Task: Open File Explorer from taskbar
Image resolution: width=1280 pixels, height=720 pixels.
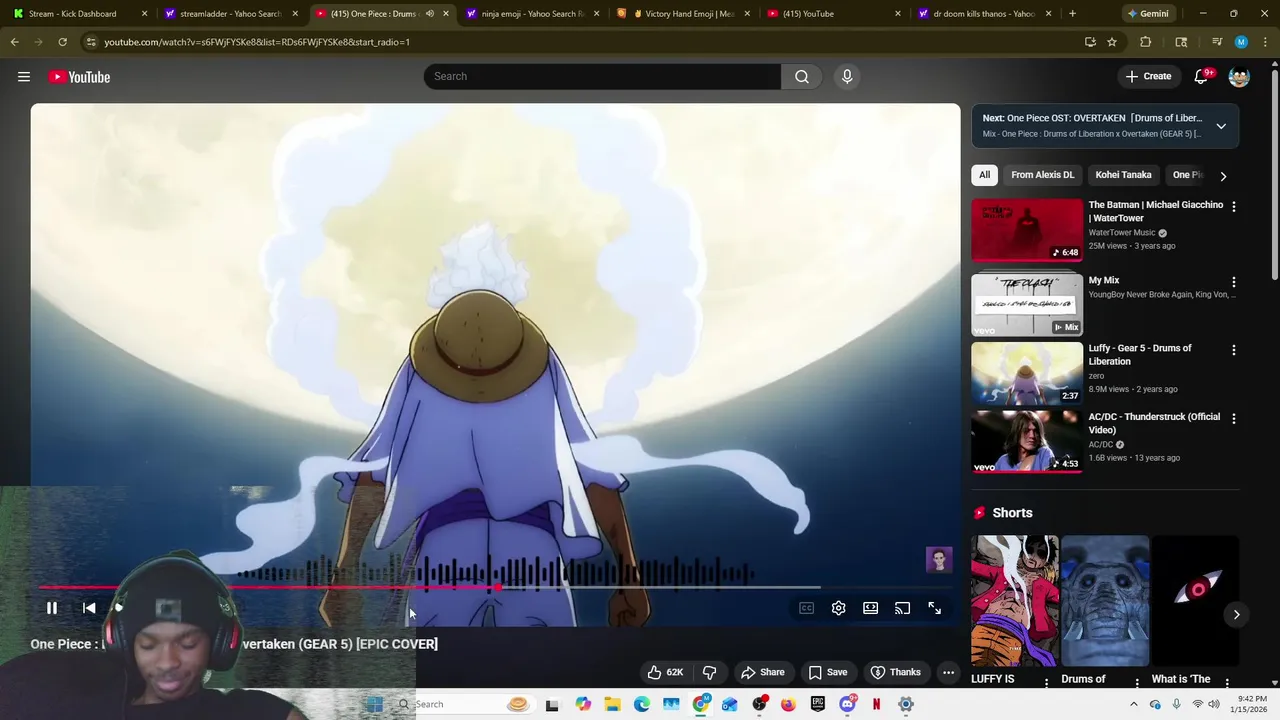Action: 612,704
